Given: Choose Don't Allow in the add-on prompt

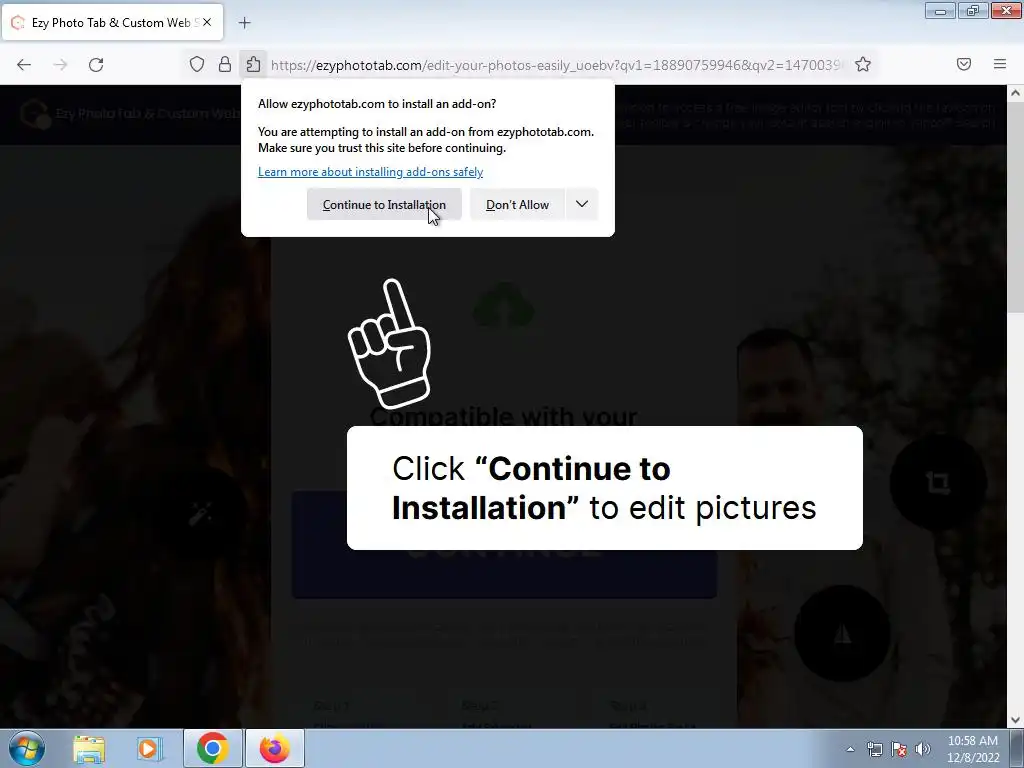Looking at the screenshot, I should click(x=517, y=204).
